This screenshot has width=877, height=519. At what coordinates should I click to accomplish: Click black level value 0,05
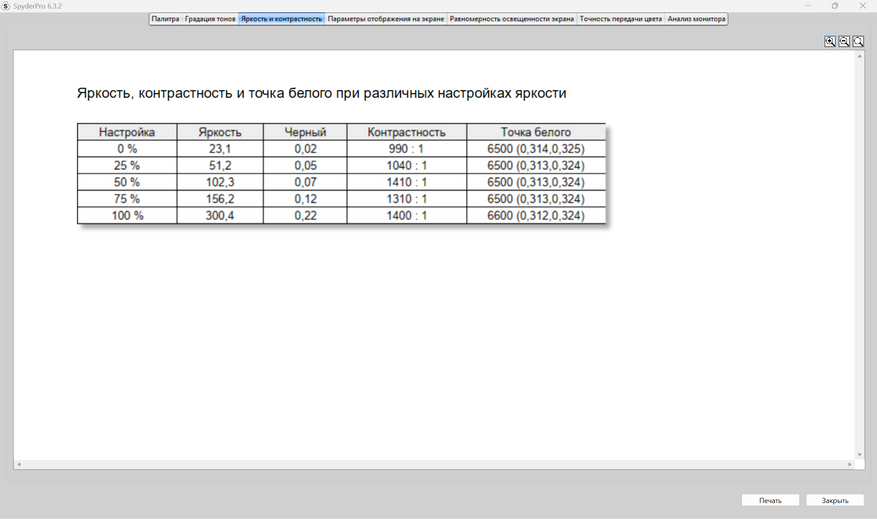pyautogui.click(x=305, y=166)
